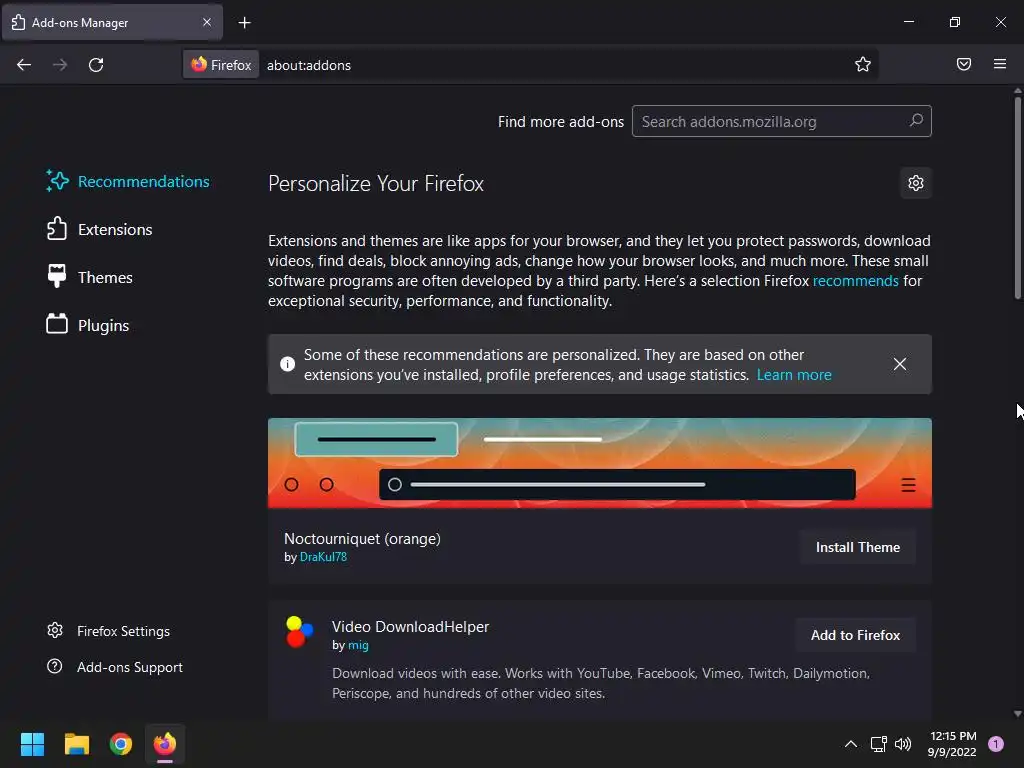Open Firefox Settings from sidebar
Screen dimensions: 1024x768
pyautogui.click(x=108, y=631)
